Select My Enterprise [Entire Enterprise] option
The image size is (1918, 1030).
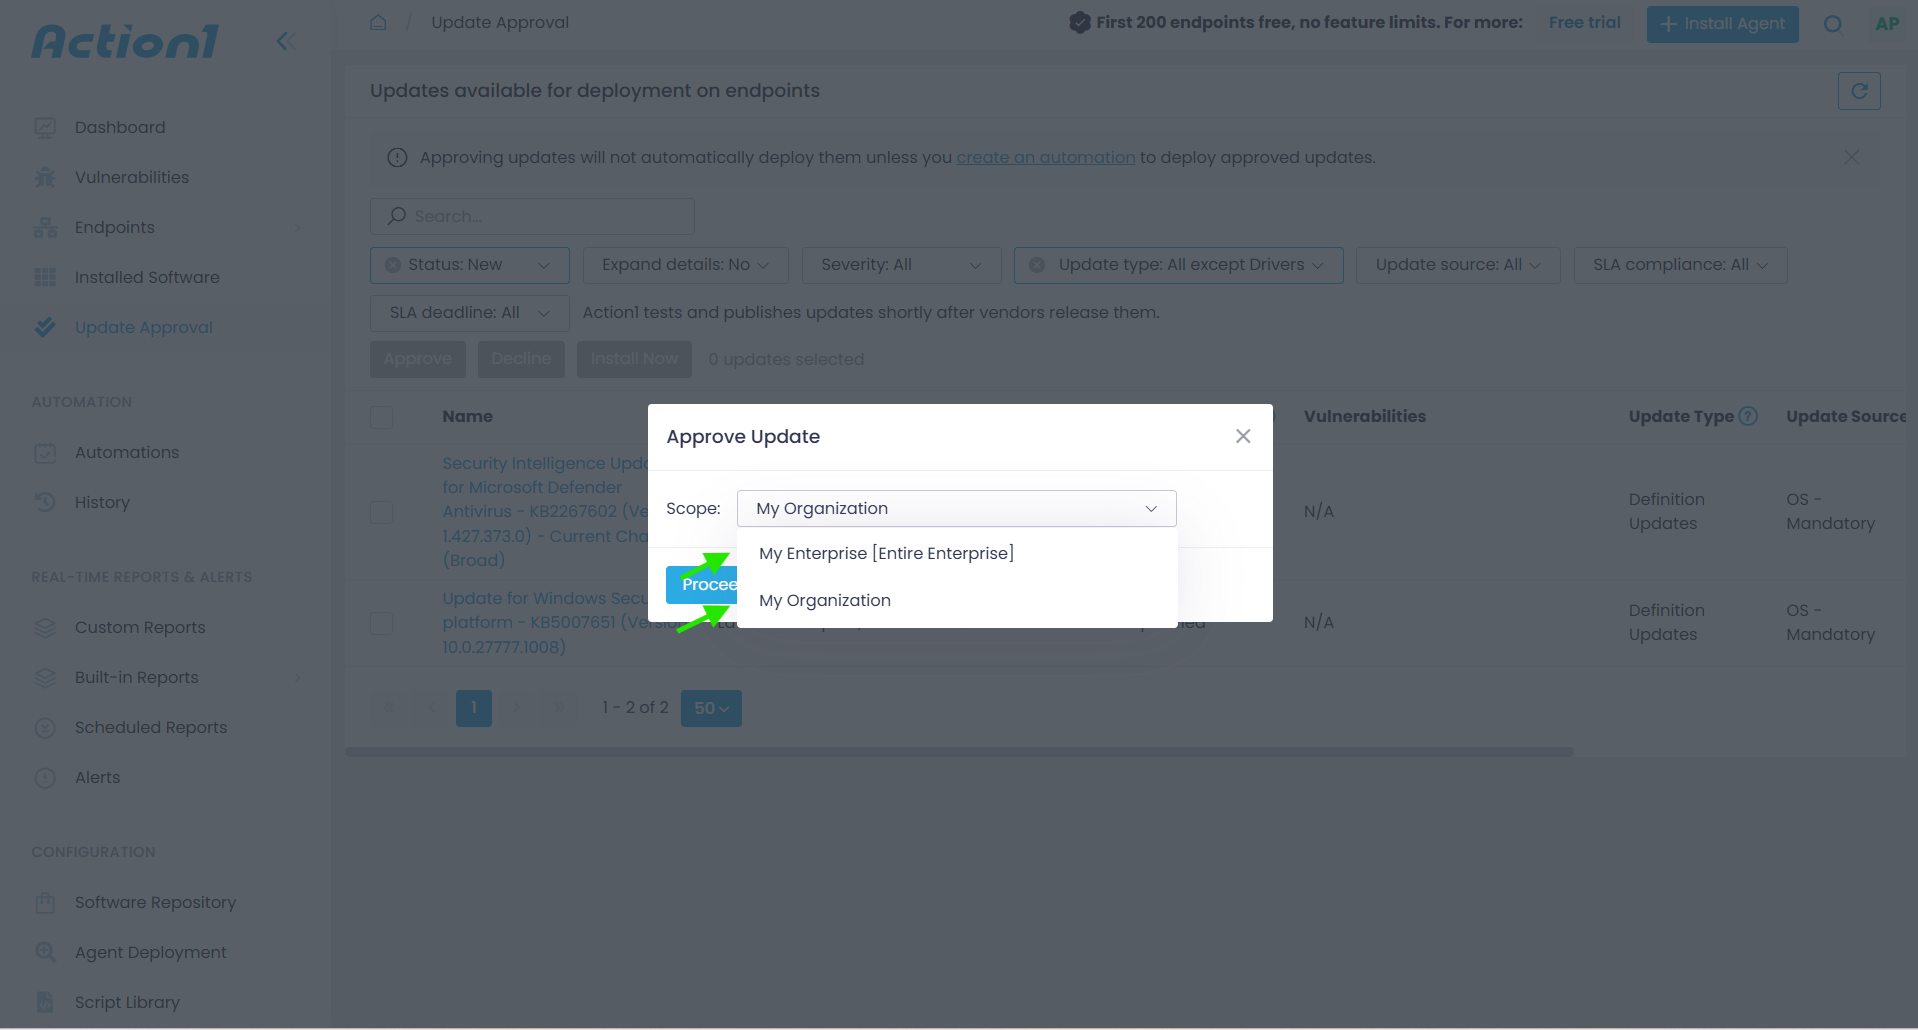(x=957, y=554)
